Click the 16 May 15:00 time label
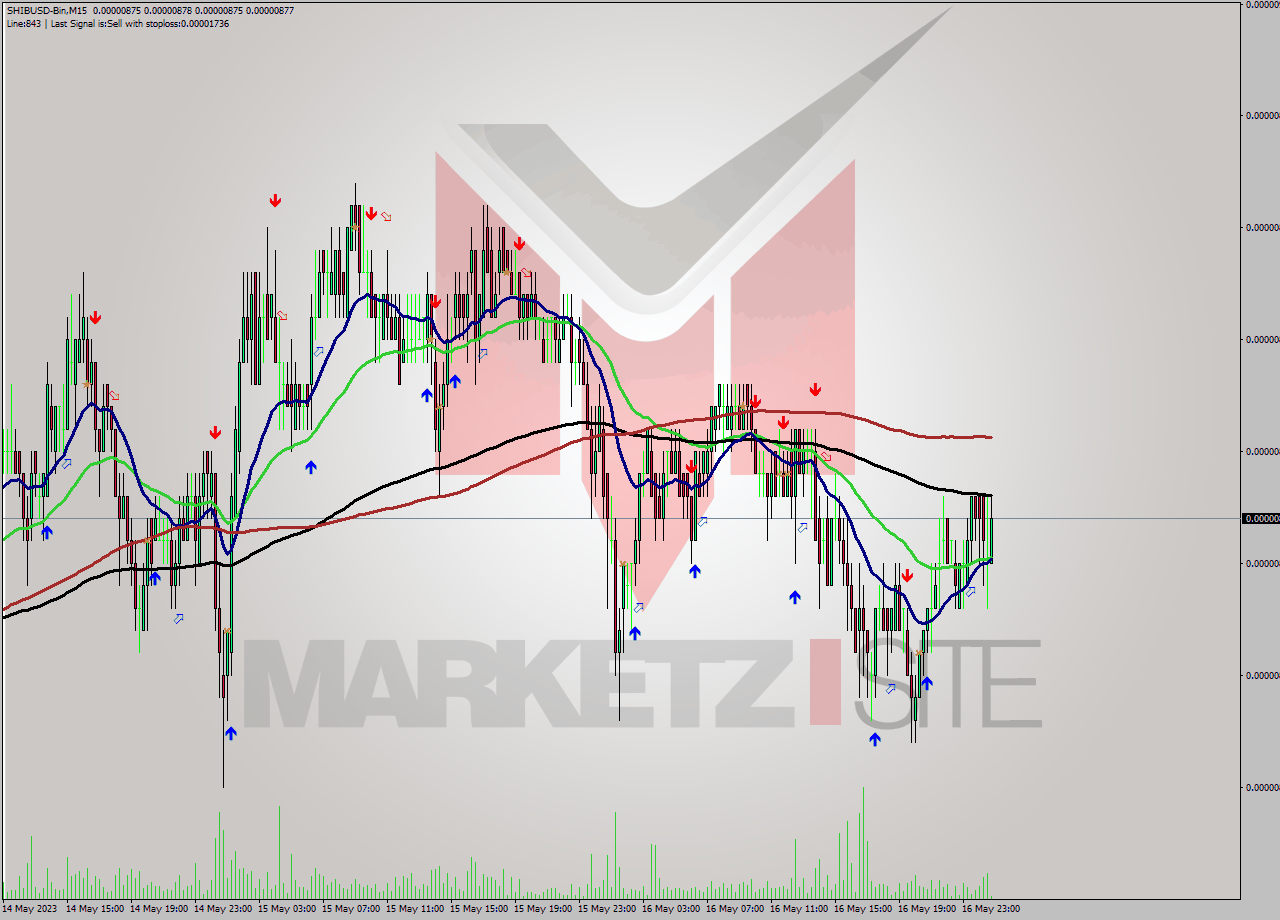This screenshot has height=920, width=1280. coord(865,909)
